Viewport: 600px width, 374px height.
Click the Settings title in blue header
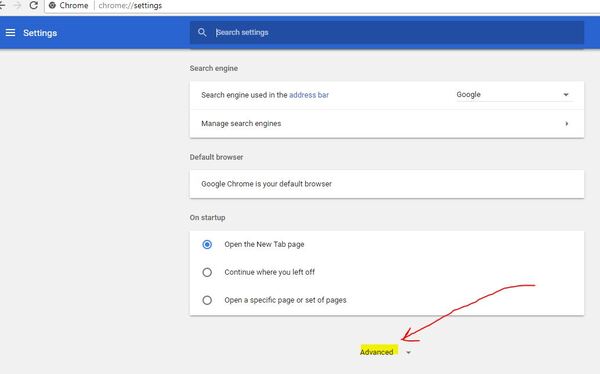click(x=40, y=33)
